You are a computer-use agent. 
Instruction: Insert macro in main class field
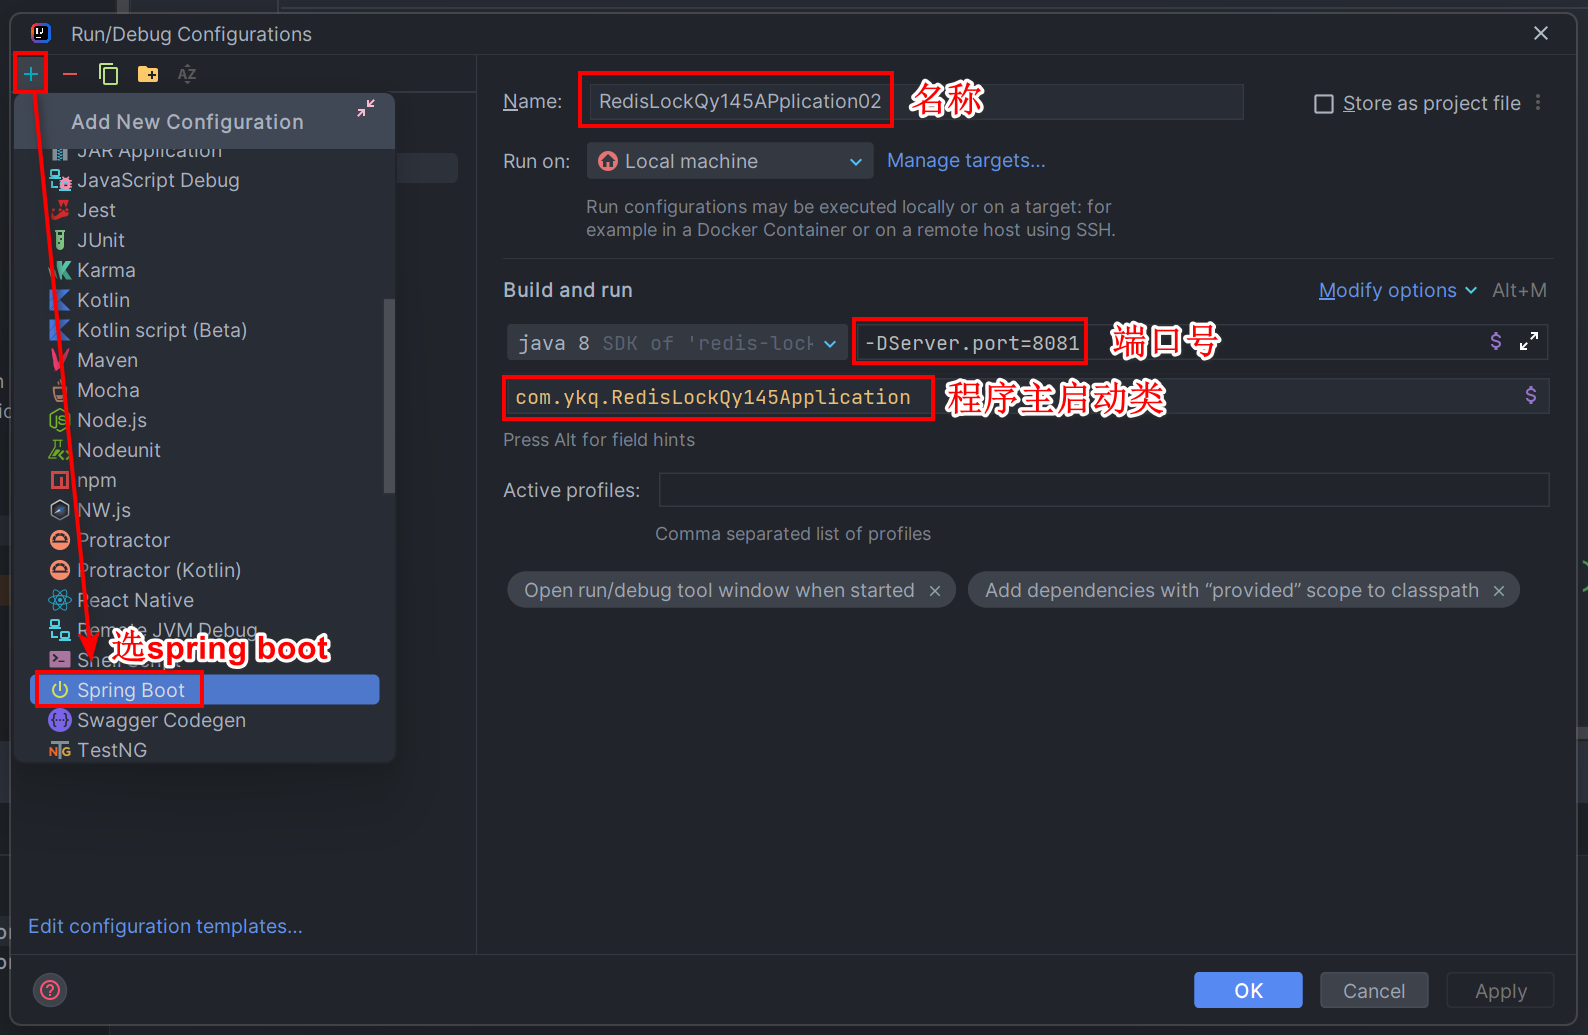pyautogui.click(x=1531, y=395)
